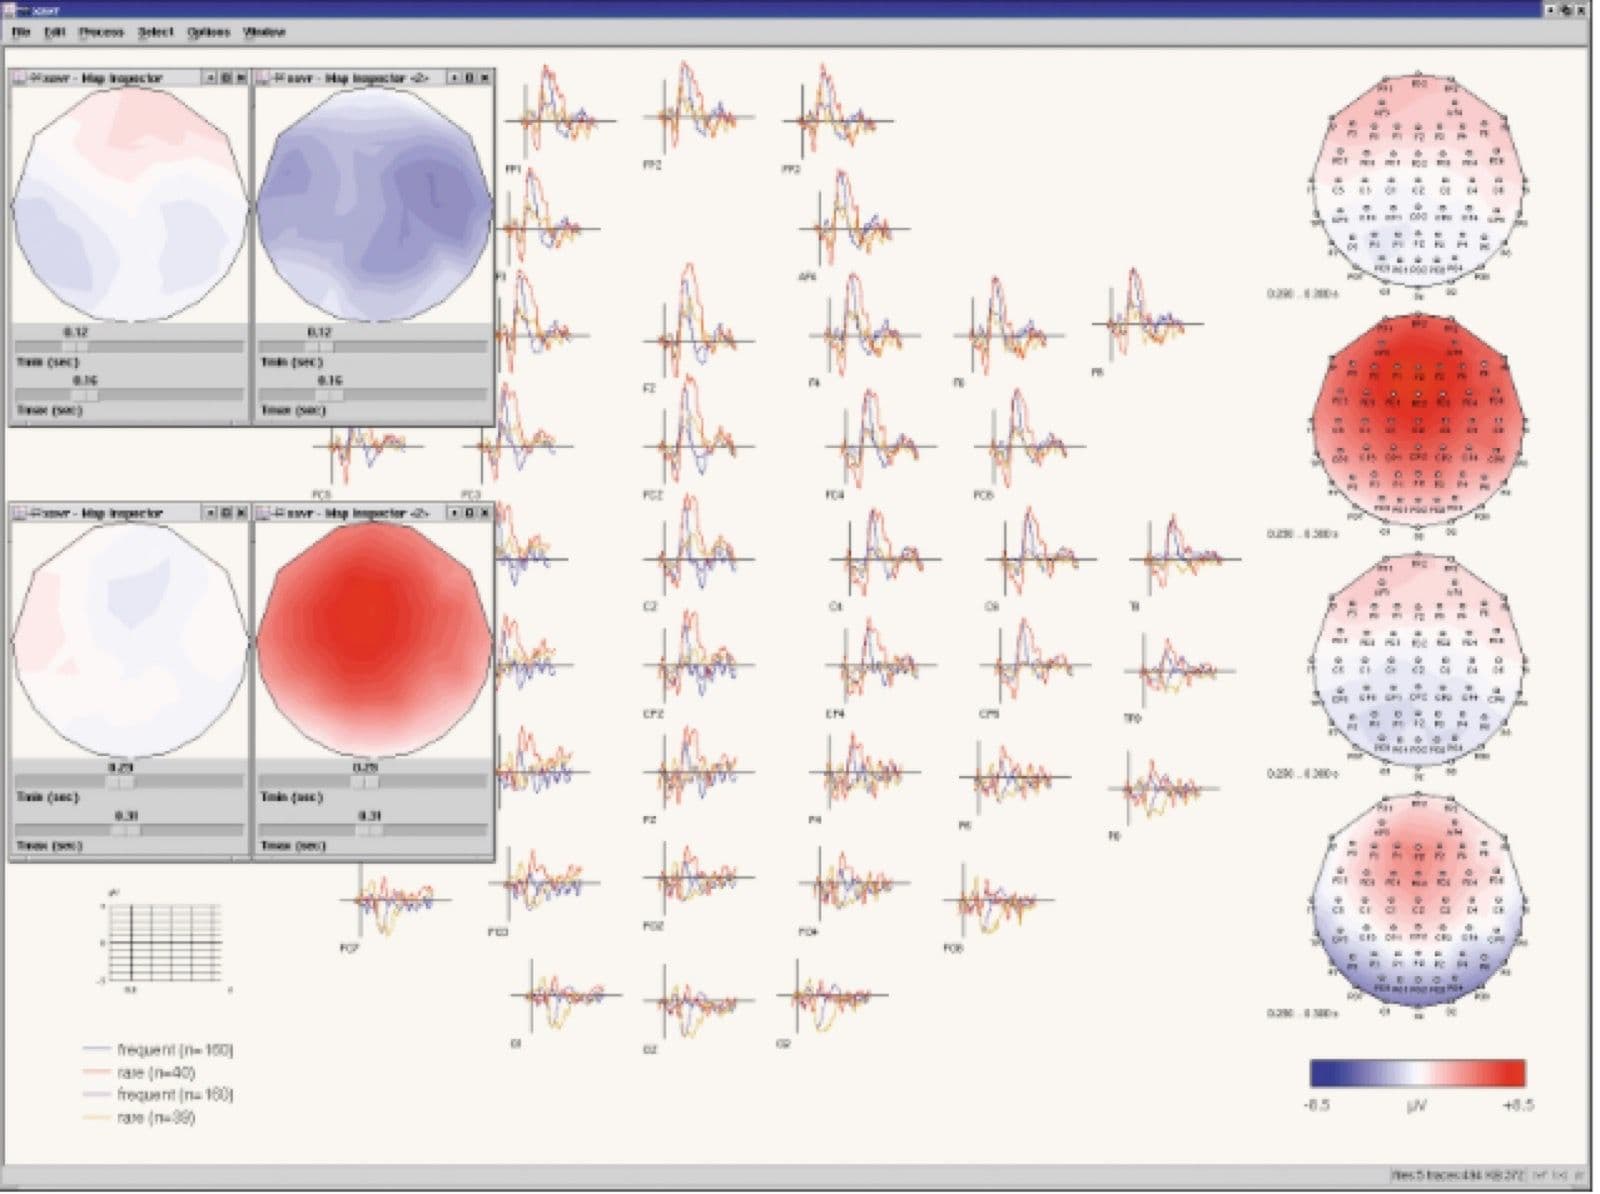Click the red scalp map in bottom-right inspector
The height and width of the screenshot is (1194, 1600).
click(374, 642)
